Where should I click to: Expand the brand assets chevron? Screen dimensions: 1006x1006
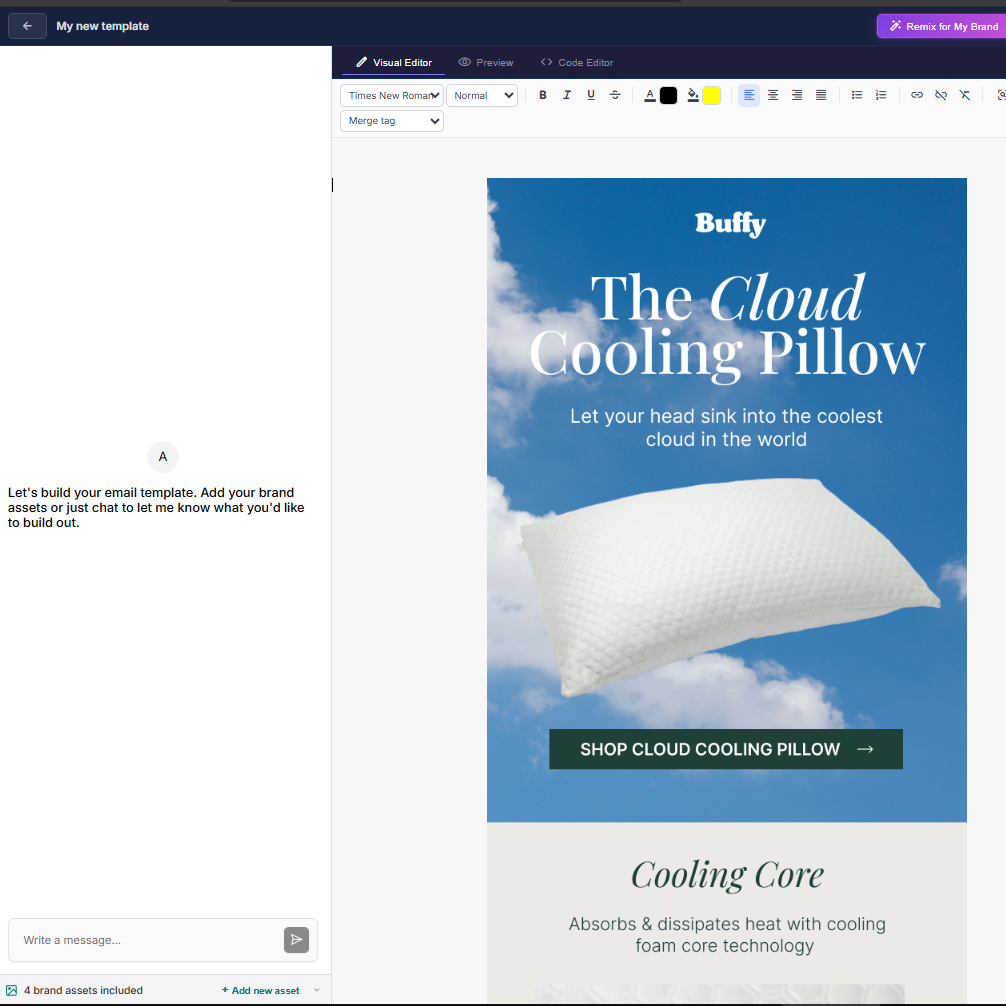(317, 990)
